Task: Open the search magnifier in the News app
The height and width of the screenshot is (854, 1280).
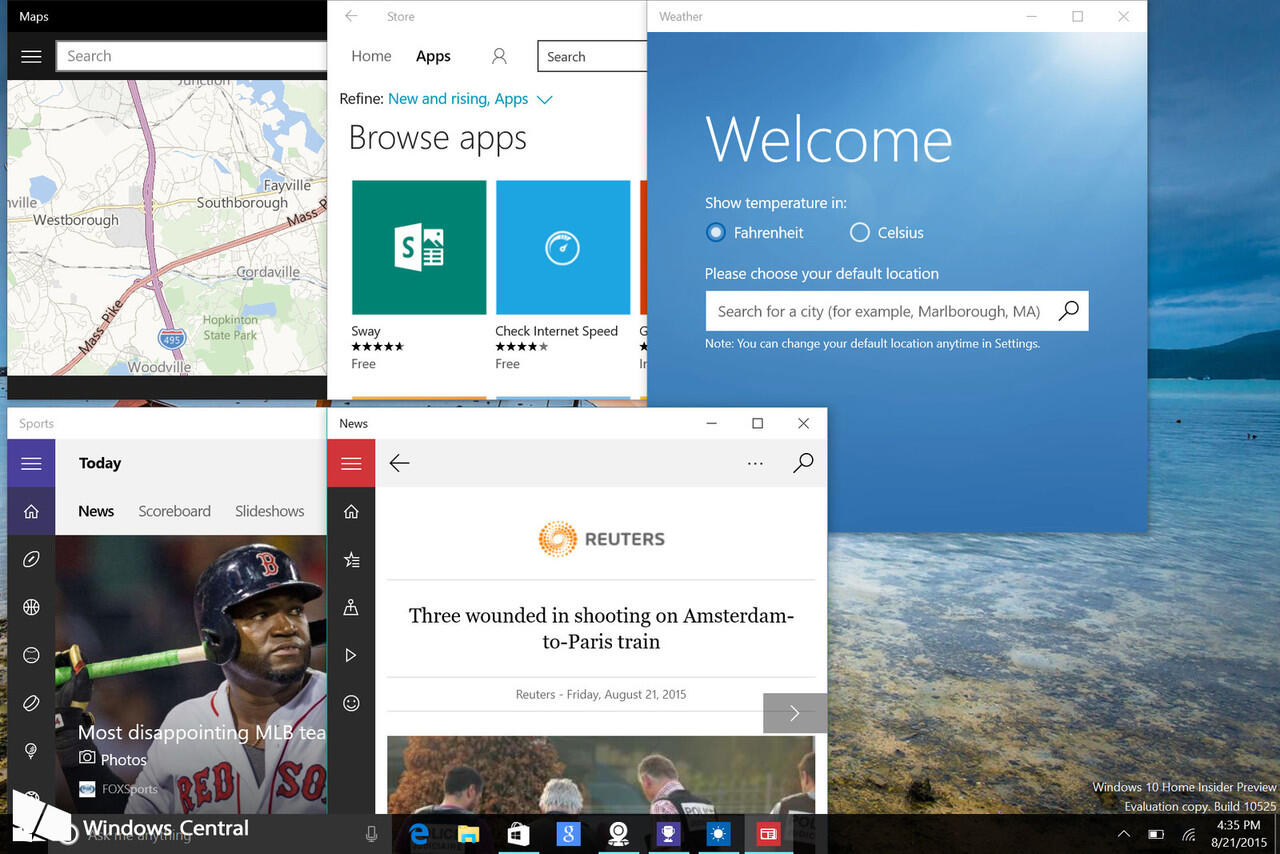Action: pos(803,463)
